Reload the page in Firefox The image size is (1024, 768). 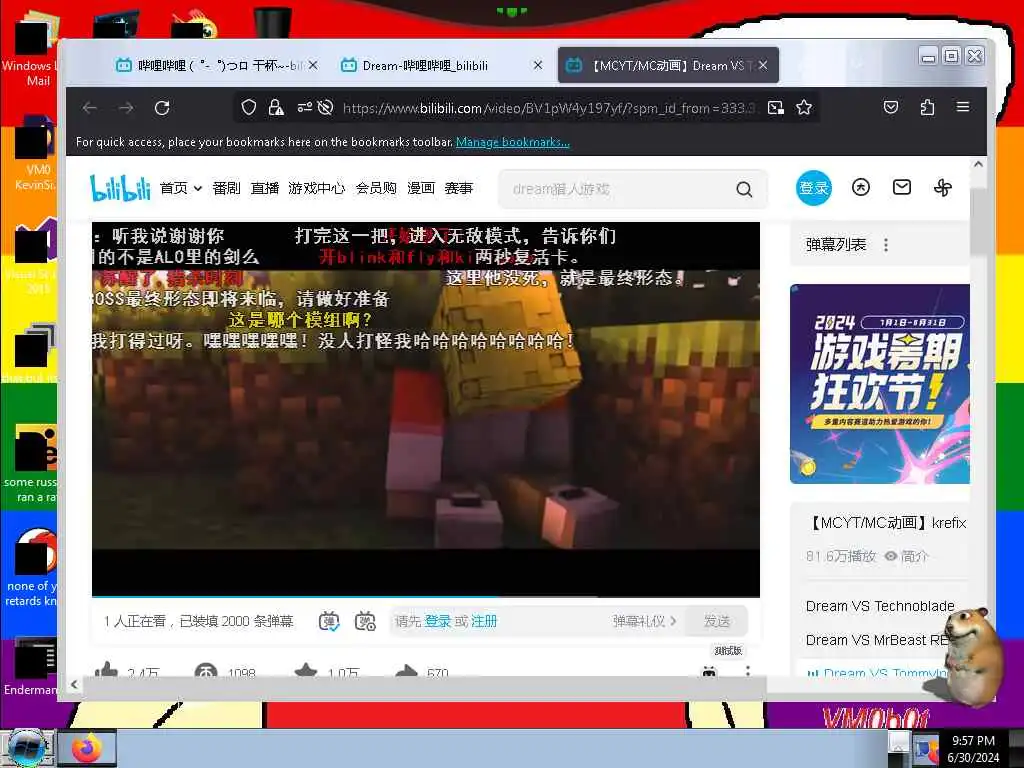[x=162, y=108]
